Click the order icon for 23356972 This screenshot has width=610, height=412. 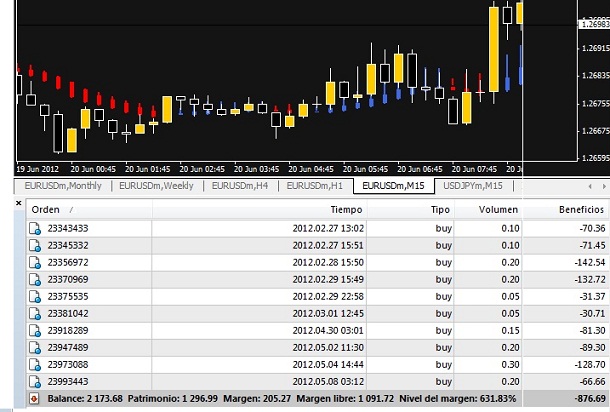36,262
